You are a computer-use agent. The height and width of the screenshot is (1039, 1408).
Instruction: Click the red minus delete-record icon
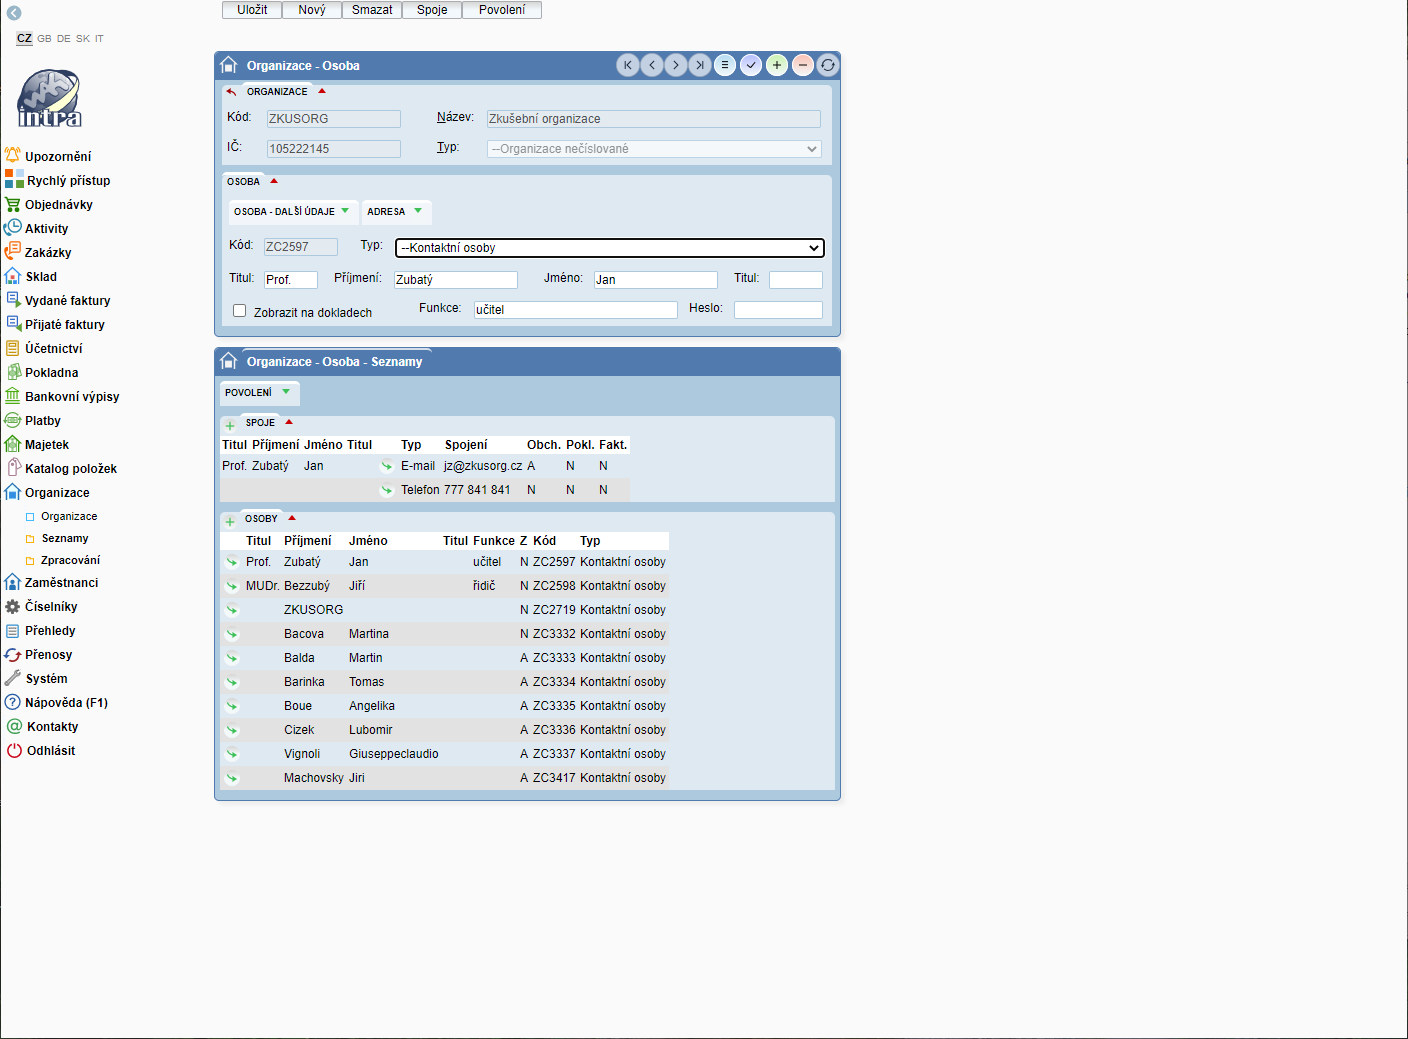pos(803,65)
